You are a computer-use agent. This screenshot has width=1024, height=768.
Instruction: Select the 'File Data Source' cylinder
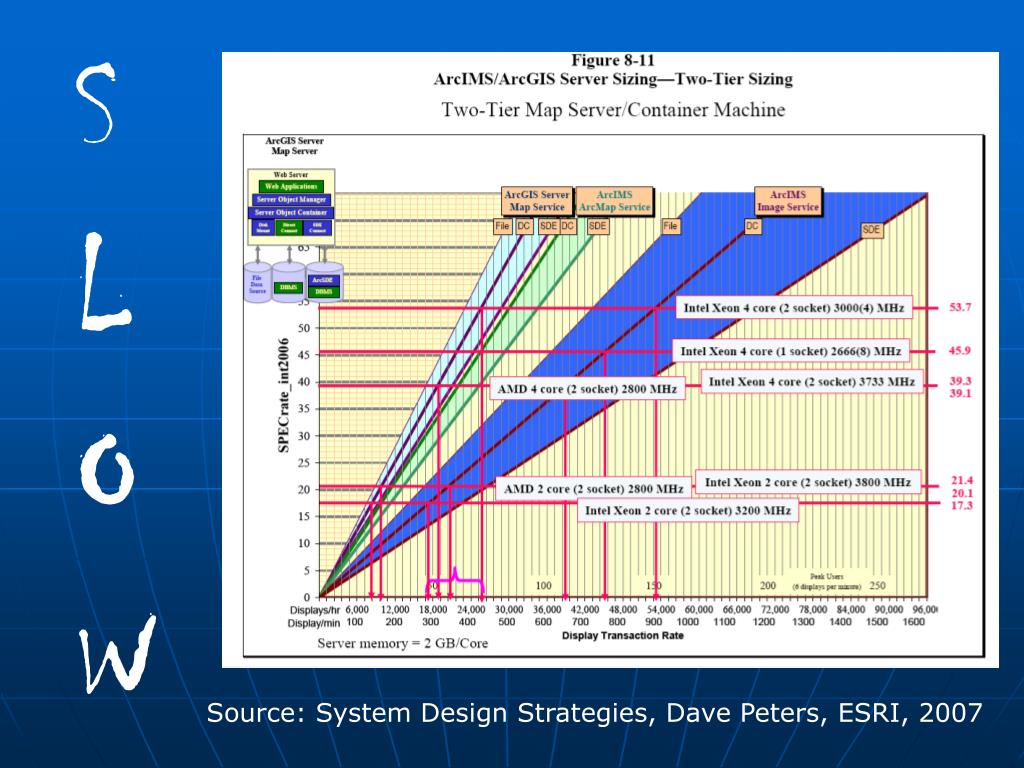[x=257, y=282]
